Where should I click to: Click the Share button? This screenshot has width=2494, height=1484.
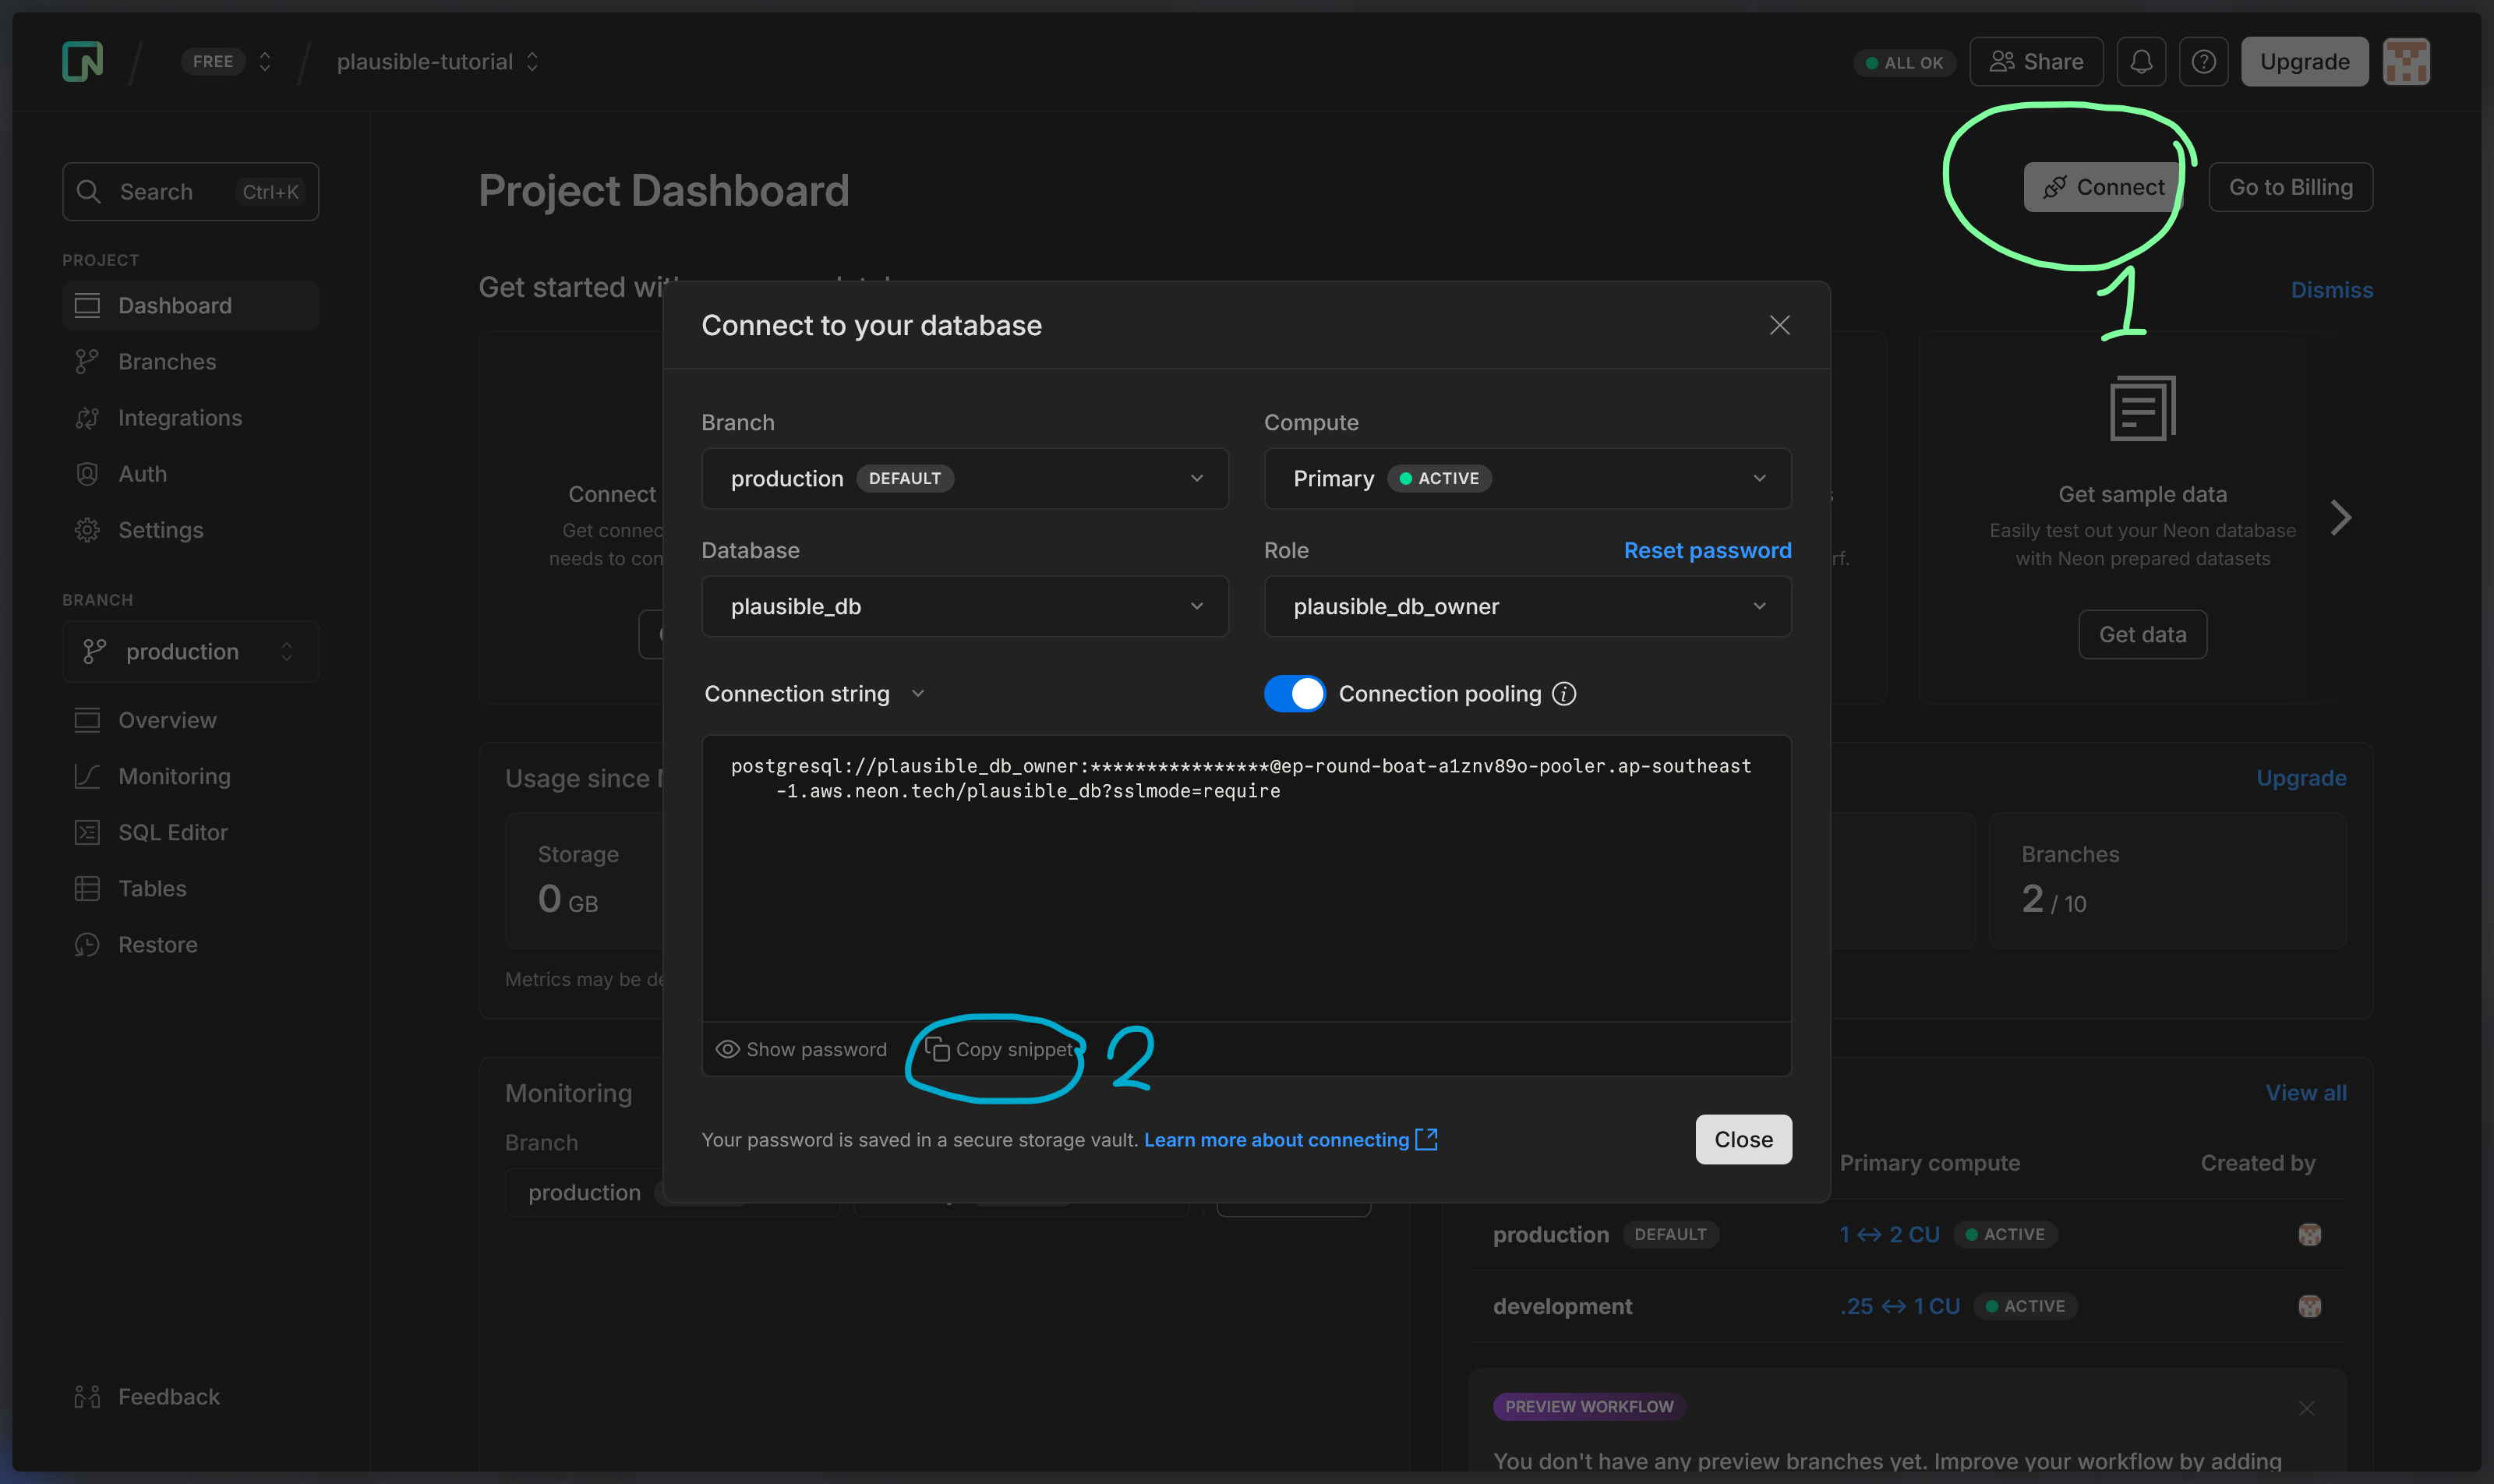(2036, 61)
